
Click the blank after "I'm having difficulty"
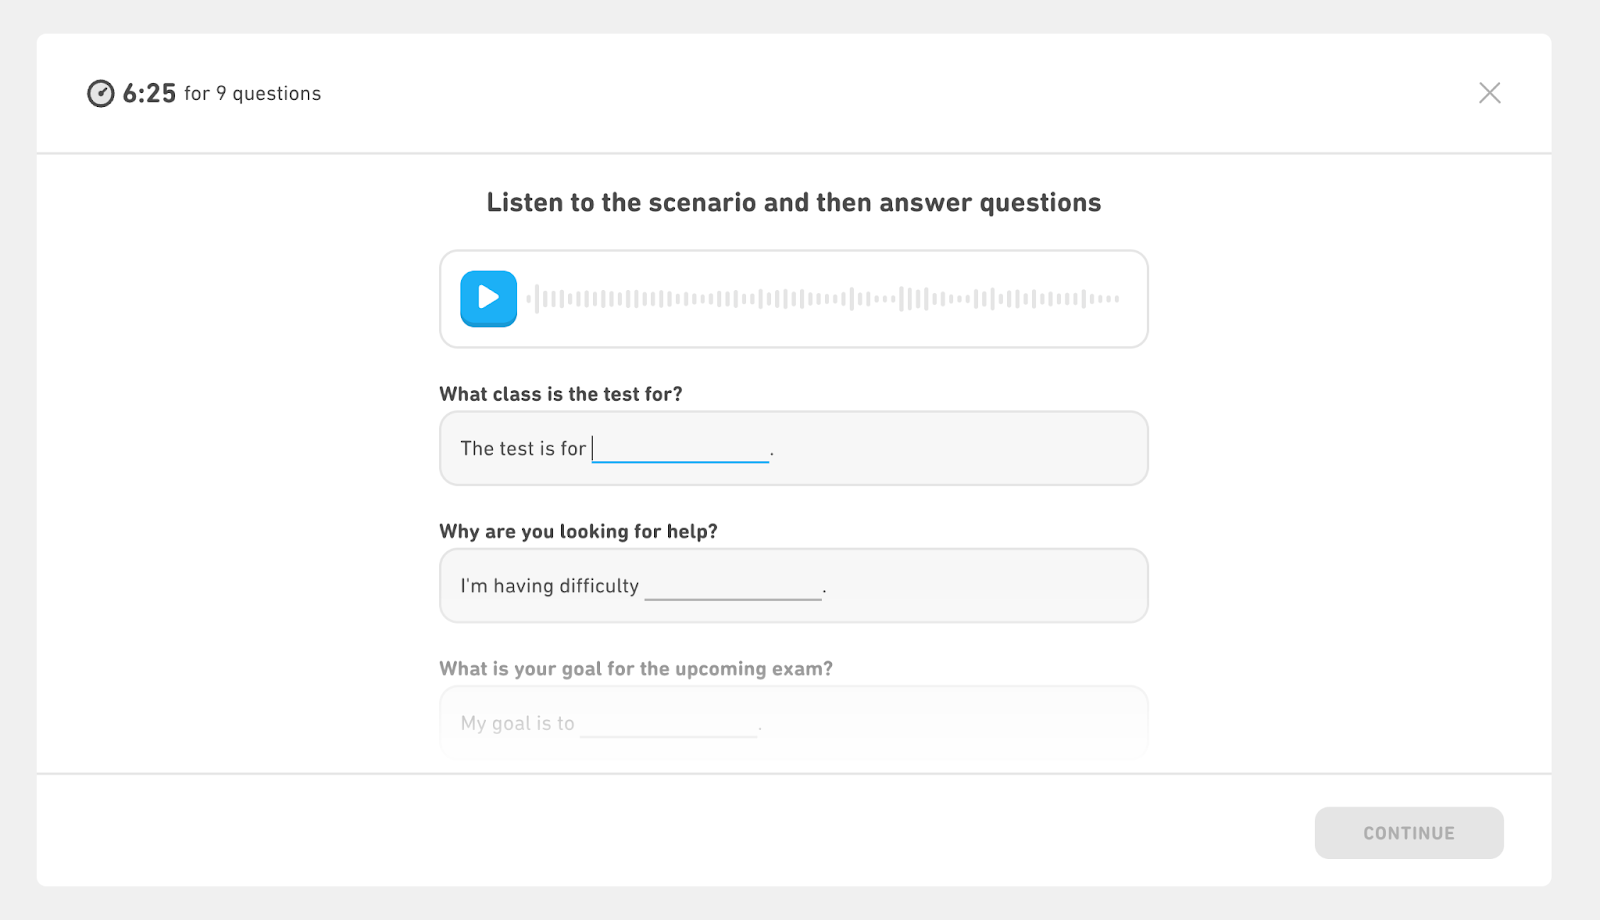pyautogui.click(x=733, y=587)
